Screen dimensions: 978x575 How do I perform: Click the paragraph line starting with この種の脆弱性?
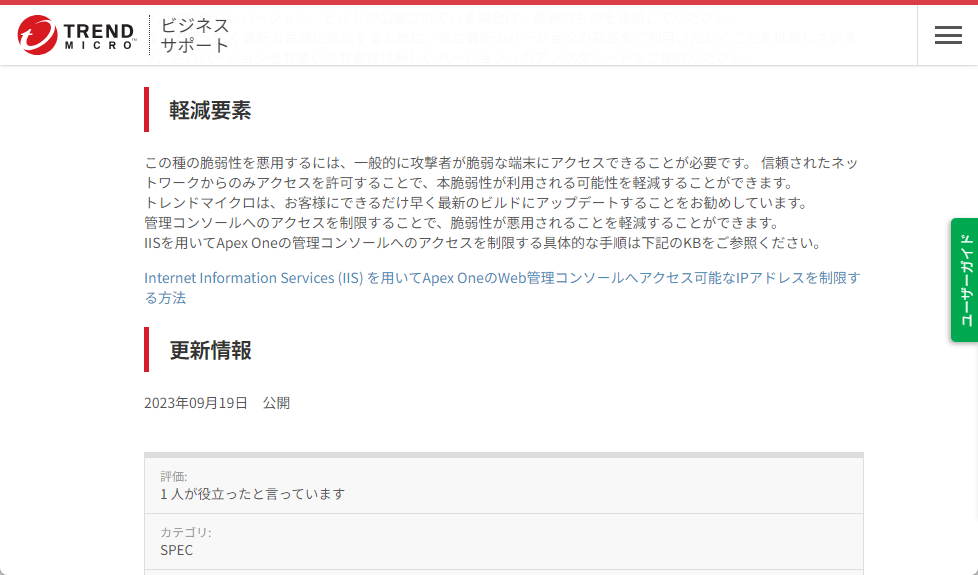pos(501,163)
